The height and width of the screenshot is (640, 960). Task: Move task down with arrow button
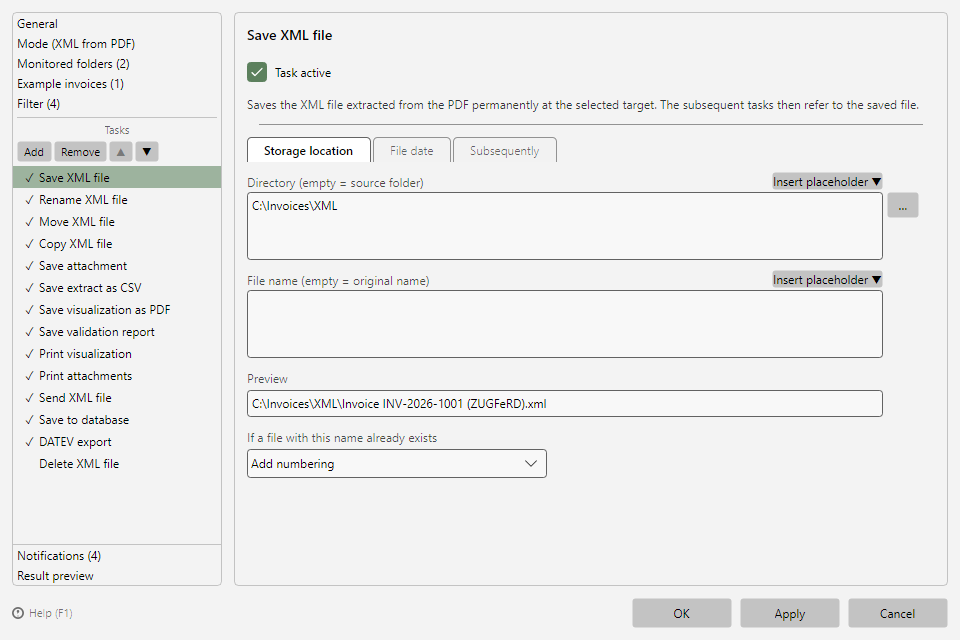(x=147, y=152)
